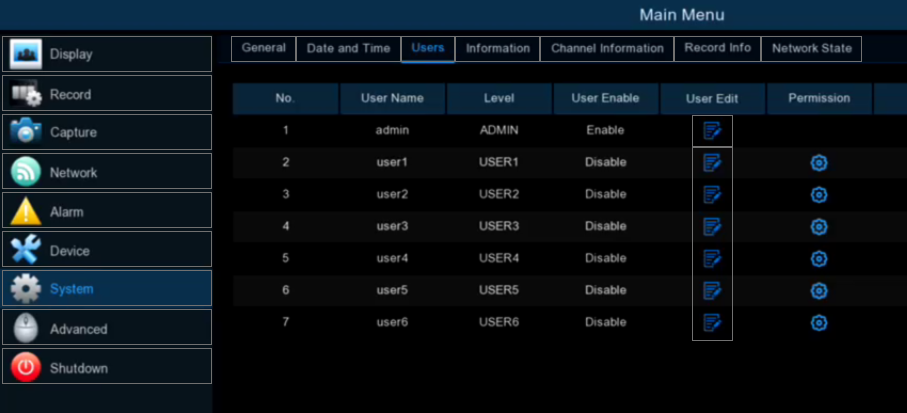The height and width of the screenshot is (413, 907).
Task: Click the Disable status for user4
Action: tap(606, 258)
